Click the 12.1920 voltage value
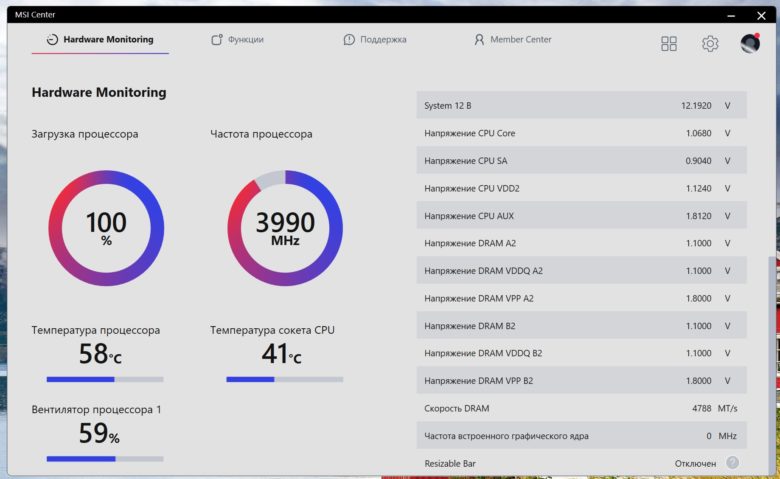 point(696,105)
